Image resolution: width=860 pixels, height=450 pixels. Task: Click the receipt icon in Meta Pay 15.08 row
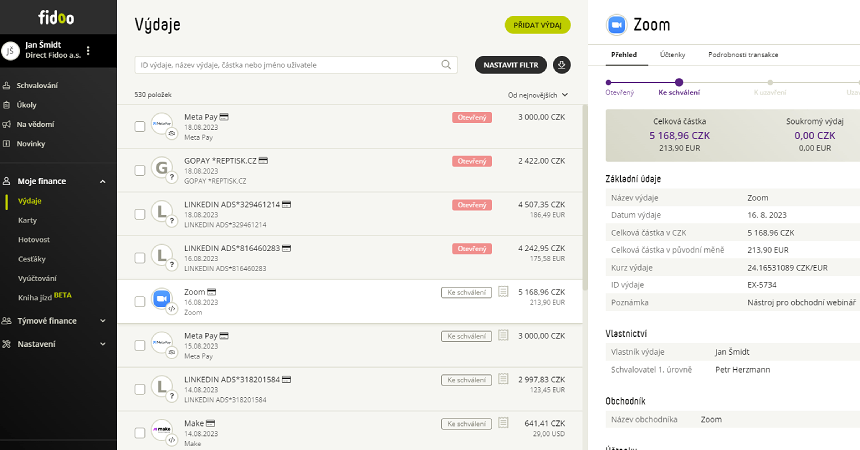click(x=503, y=335)
